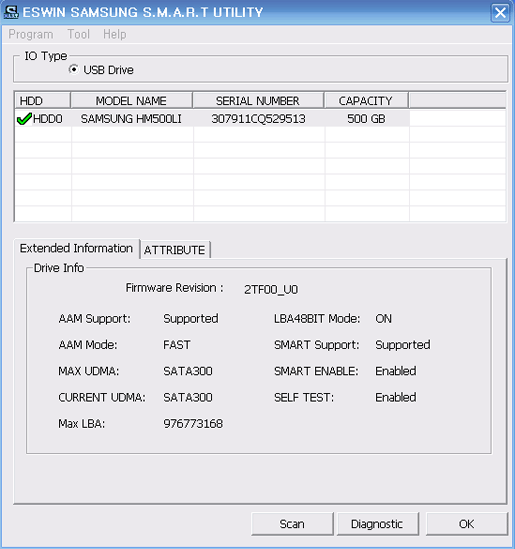Open the Help menu
This screenshot has width=515, height=549.
click(x=114, y=34)
